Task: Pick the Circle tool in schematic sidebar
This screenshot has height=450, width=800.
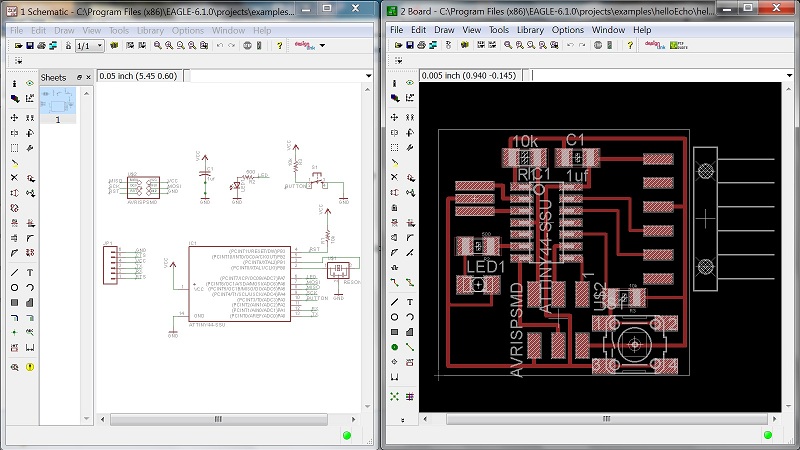Action: tap(15, 288)
